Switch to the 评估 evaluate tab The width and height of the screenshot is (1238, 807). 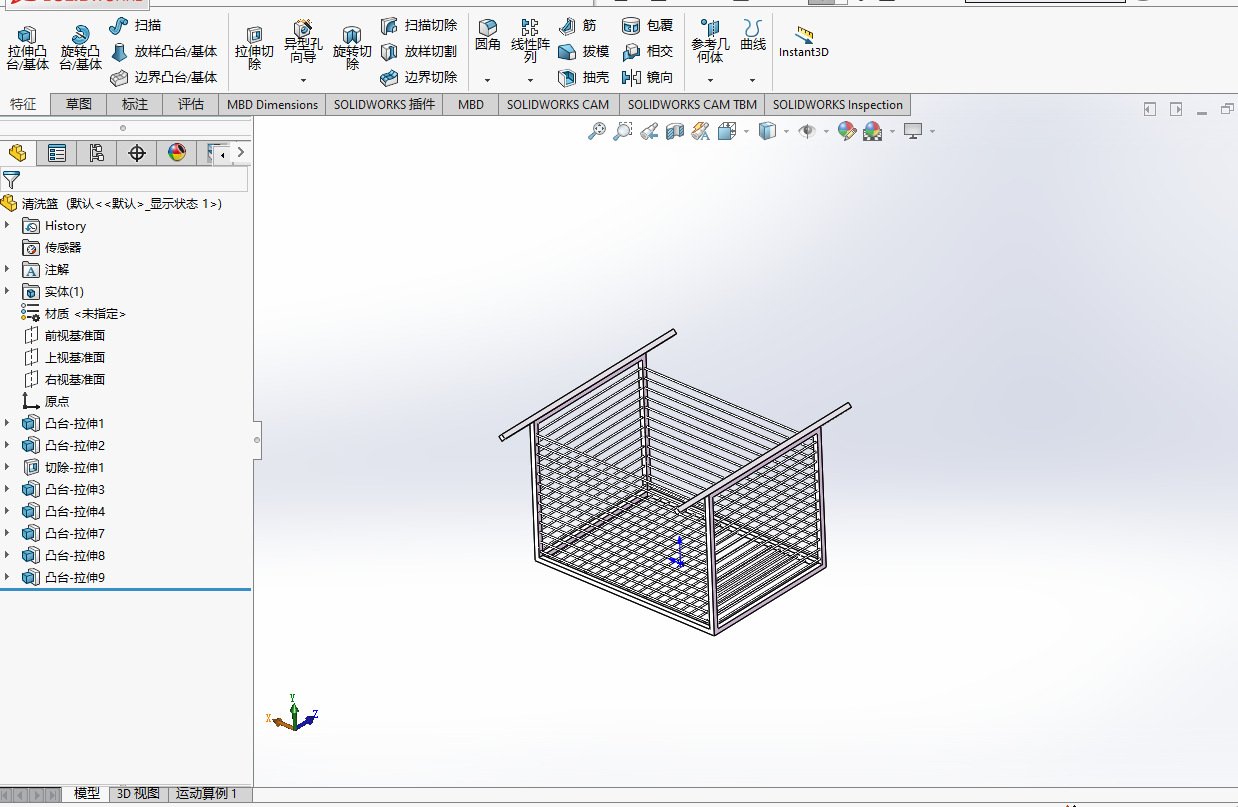click(x=191, y=104)
